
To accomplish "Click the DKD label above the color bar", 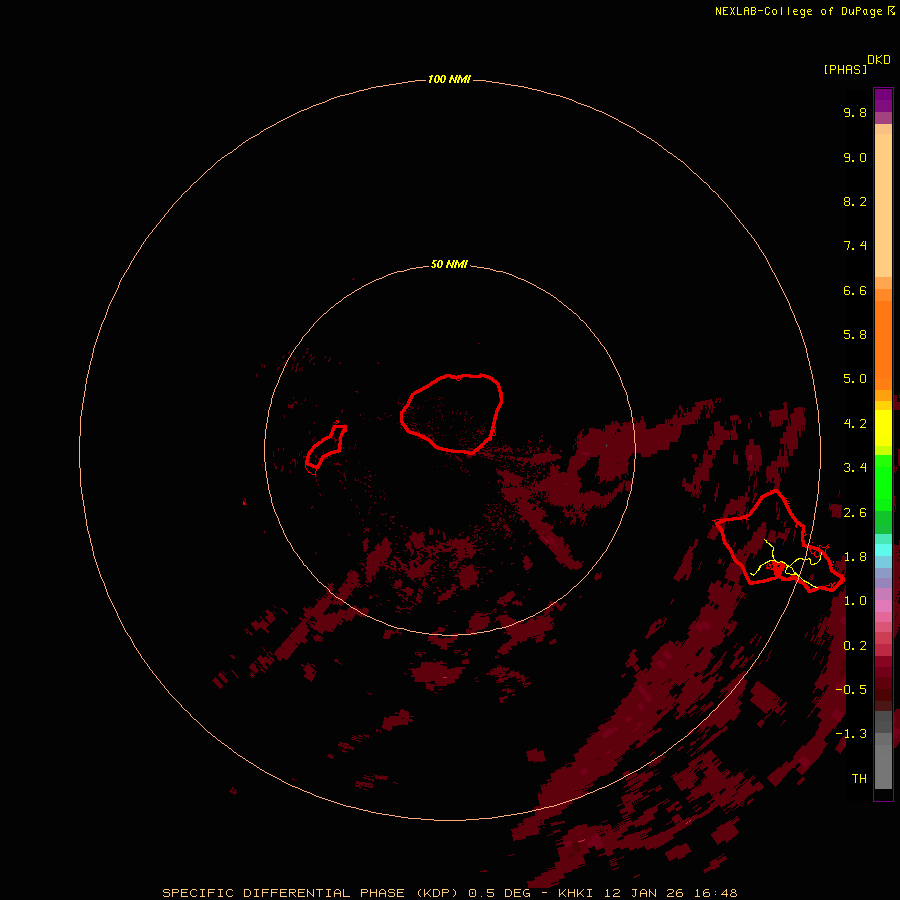I will pyautogui.click(x=878, y=60).
